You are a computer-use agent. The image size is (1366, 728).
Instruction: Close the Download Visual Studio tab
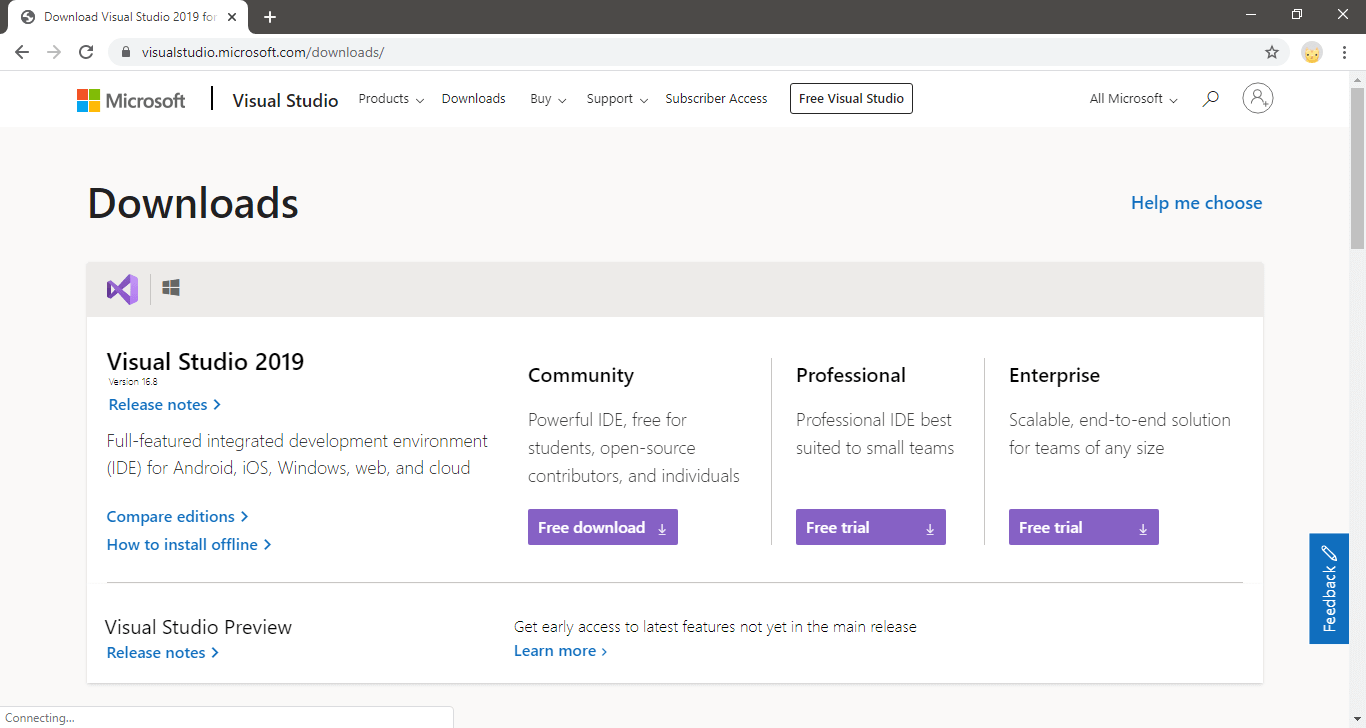pyautogui.click(x=233, y=17)
